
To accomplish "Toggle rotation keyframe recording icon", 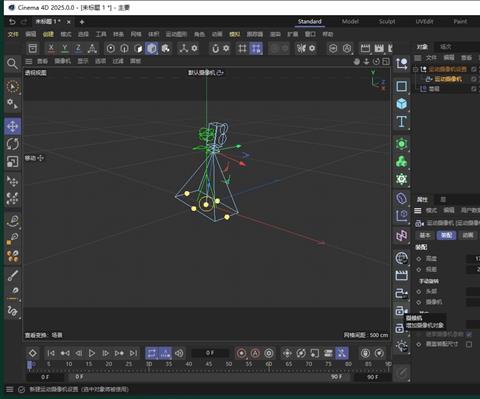I will (301, 353).
